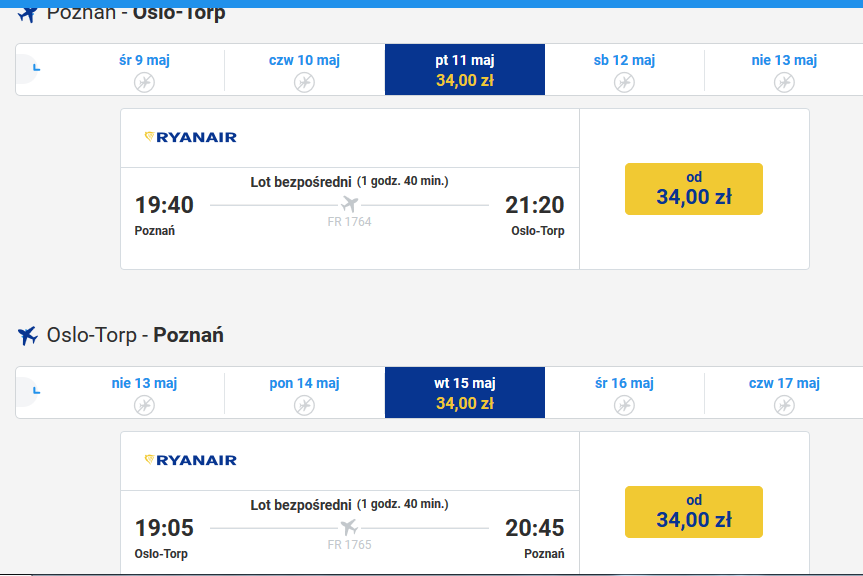The height and width of the screenshot is (576, 863).
Task: Click the Ryanair logo on return flight card
Action: [190, 460]
